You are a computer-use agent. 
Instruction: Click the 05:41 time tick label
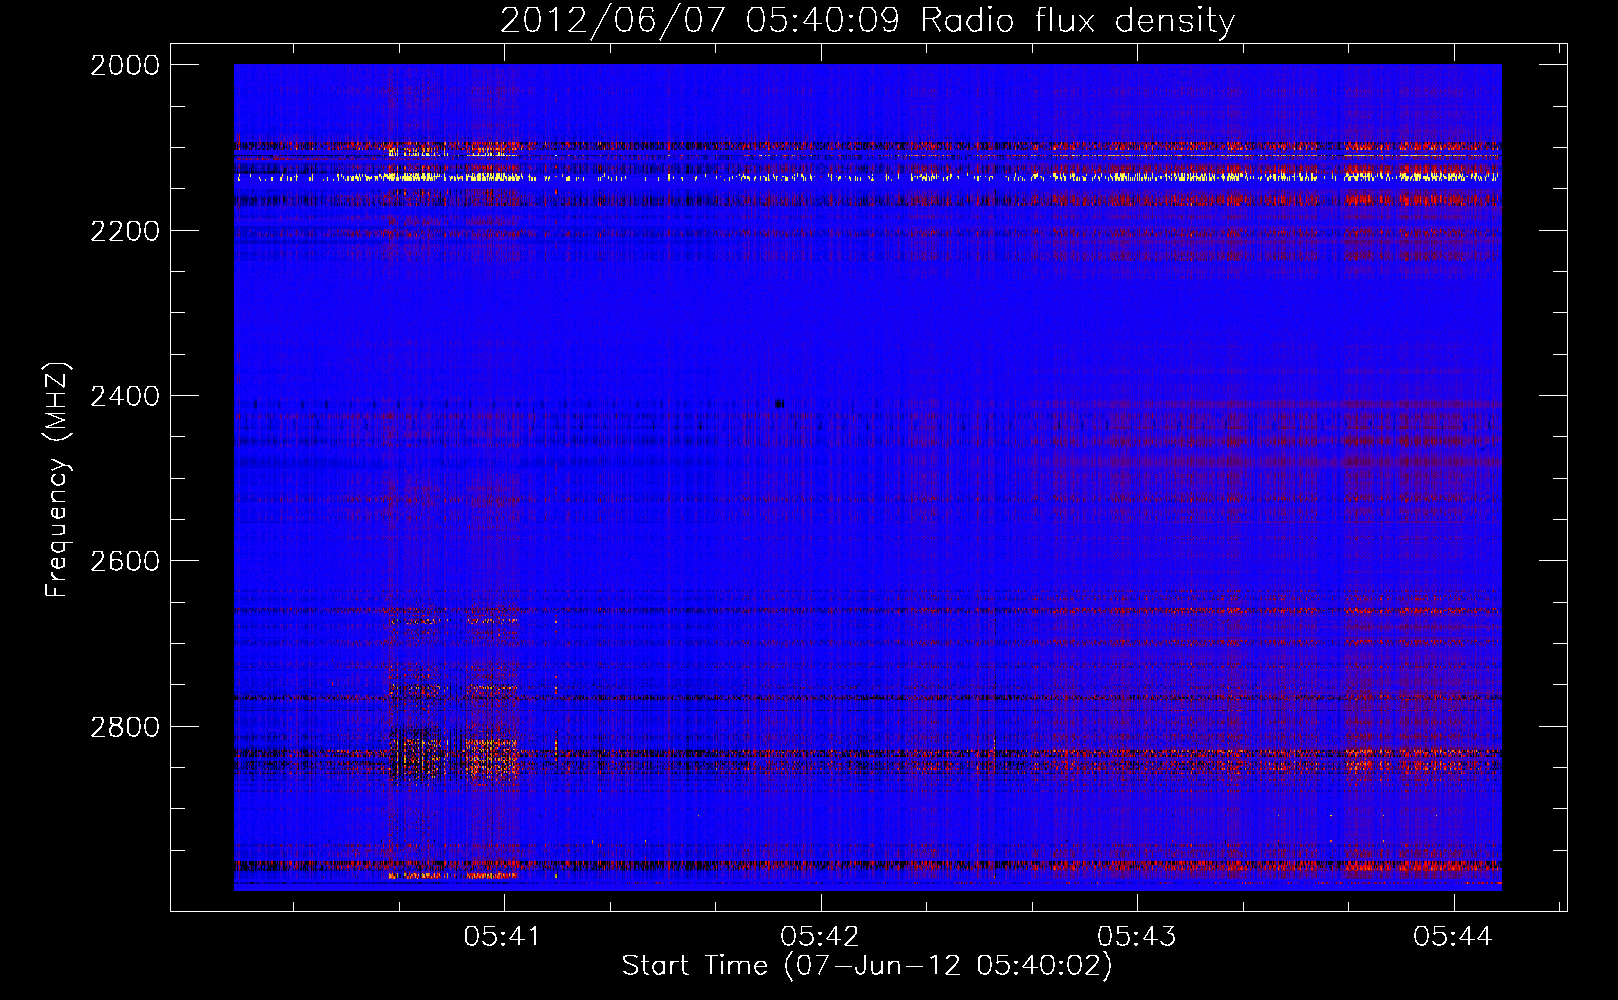tap(502, 936)
